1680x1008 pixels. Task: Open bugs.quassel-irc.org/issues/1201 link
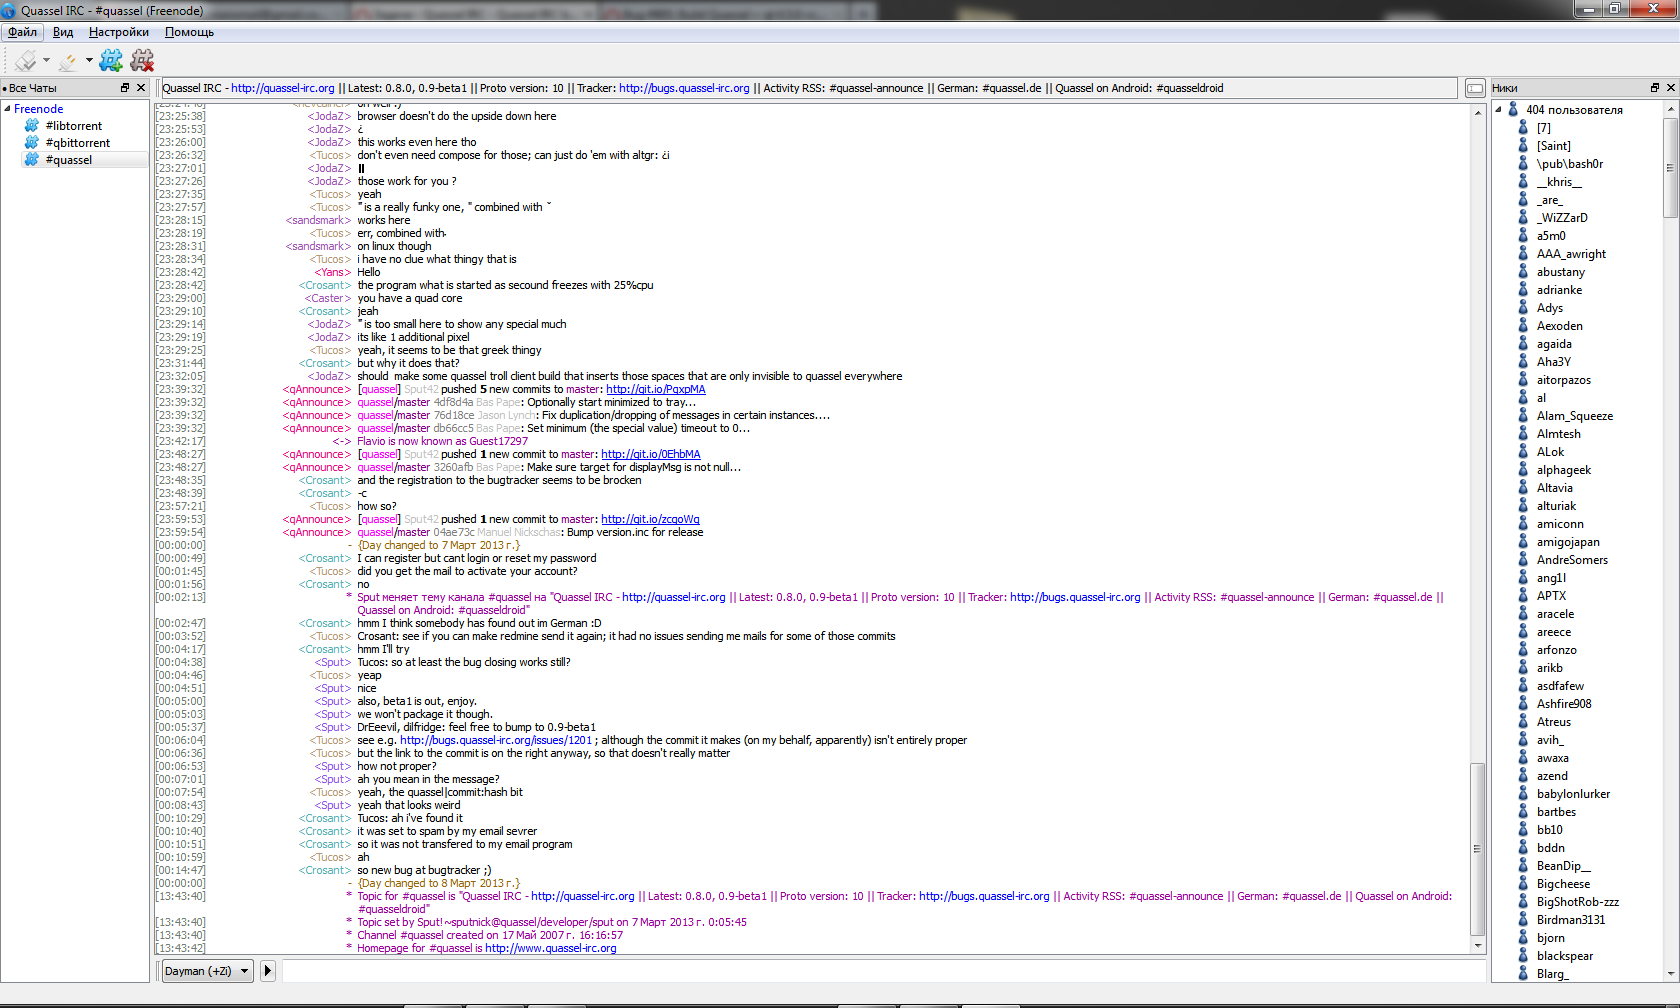(497, 741)
